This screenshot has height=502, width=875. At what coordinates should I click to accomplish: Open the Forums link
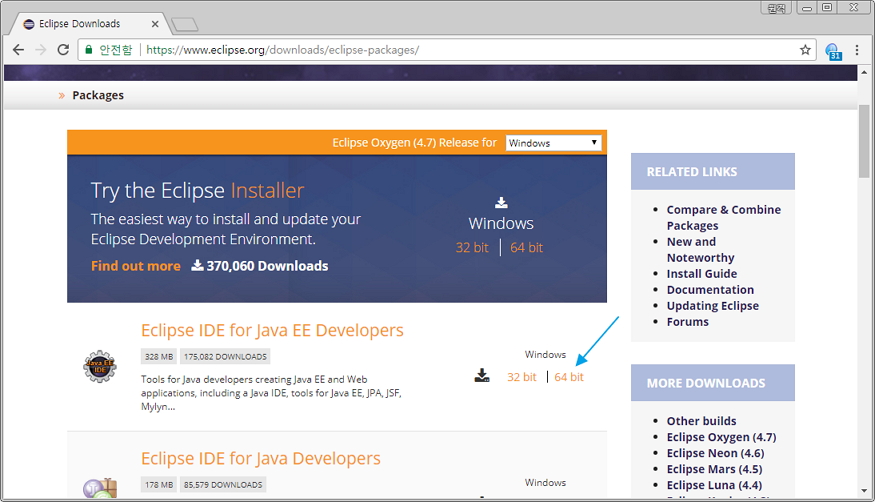(688, 322)
